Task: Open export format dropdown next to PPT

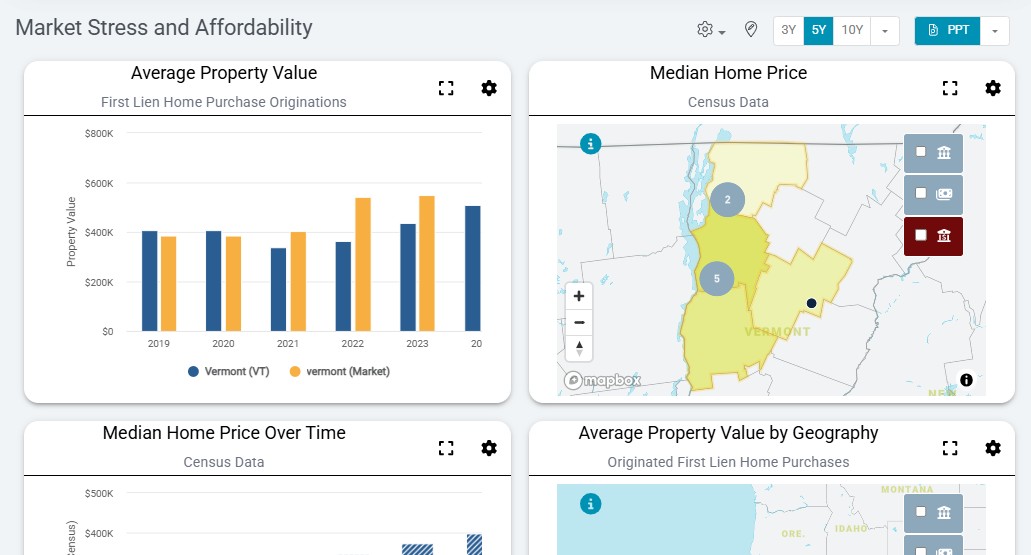Action: pos(994,30)
